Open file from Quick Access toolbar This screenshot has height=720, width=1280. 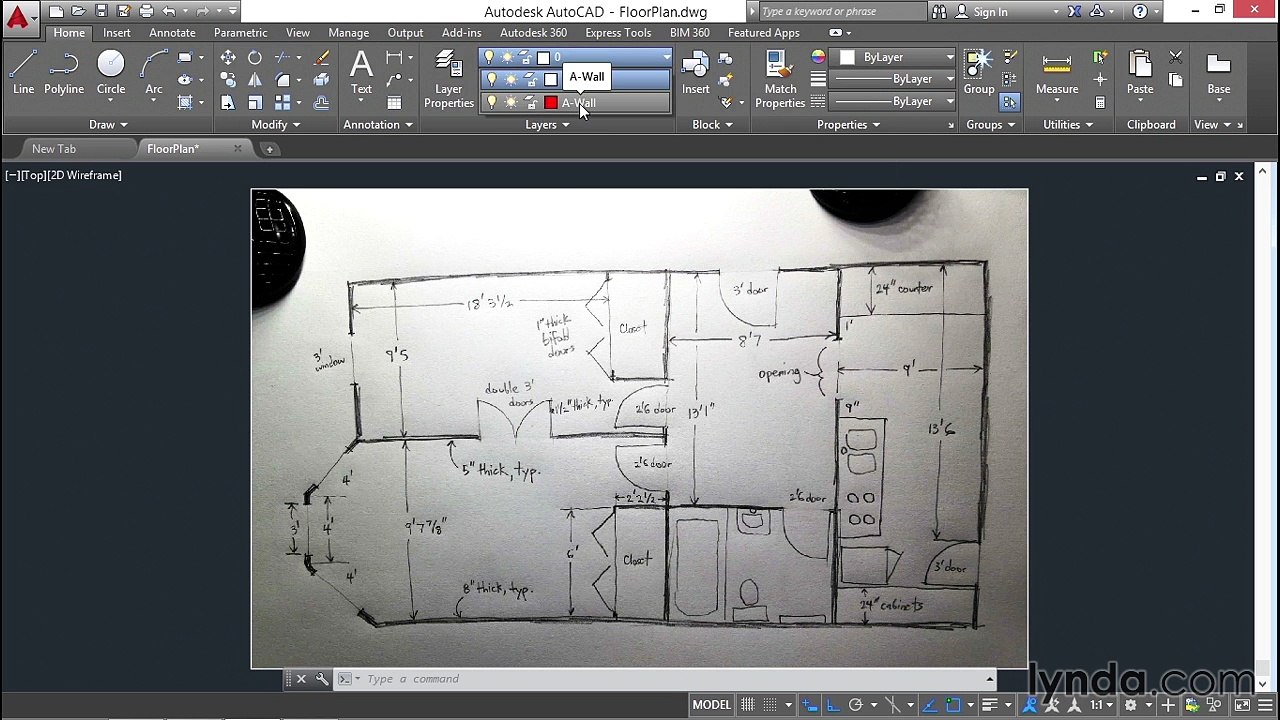(x=78, y=12)
